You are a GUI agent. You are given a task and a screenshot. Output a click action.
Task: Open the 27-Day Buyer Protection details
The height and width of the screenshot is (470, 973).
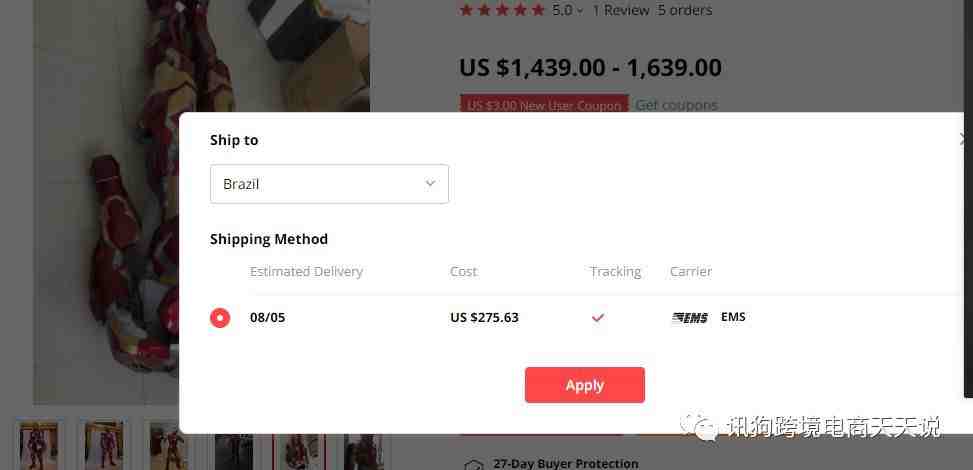point(565,463)
